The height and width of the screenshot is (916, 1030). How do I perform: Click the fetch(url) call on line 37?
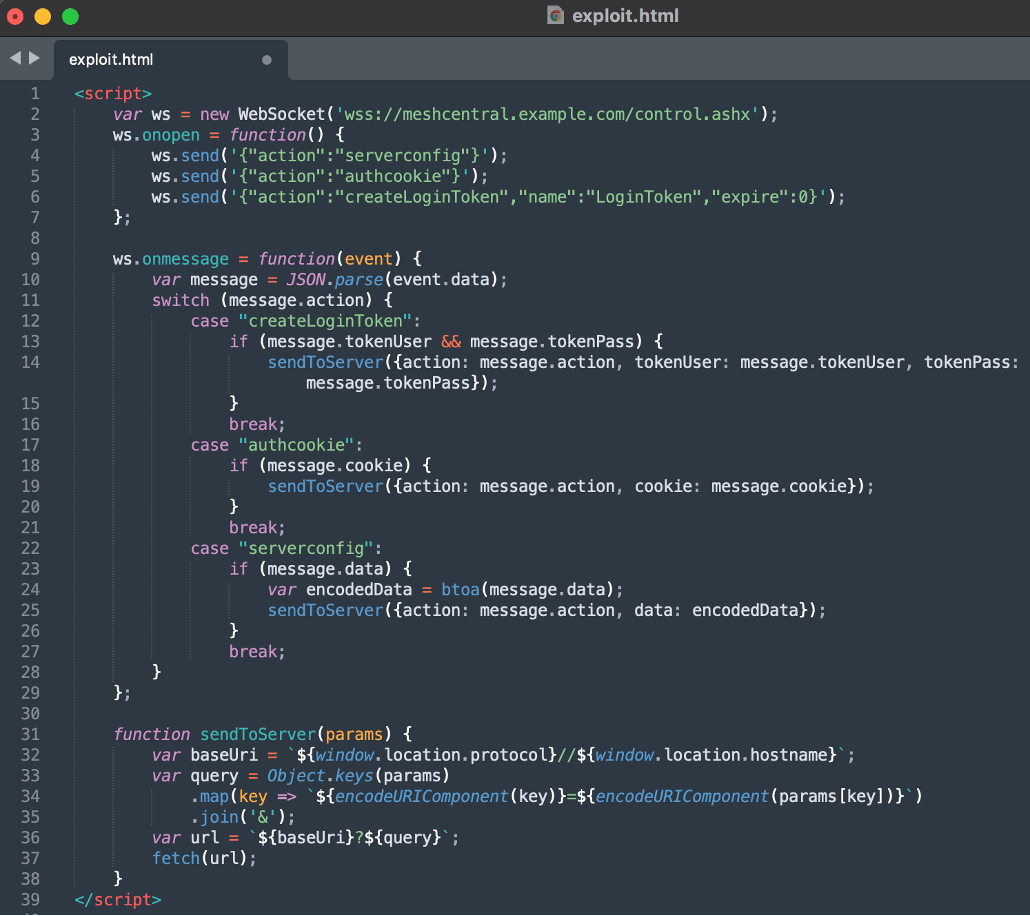point(204,859)
